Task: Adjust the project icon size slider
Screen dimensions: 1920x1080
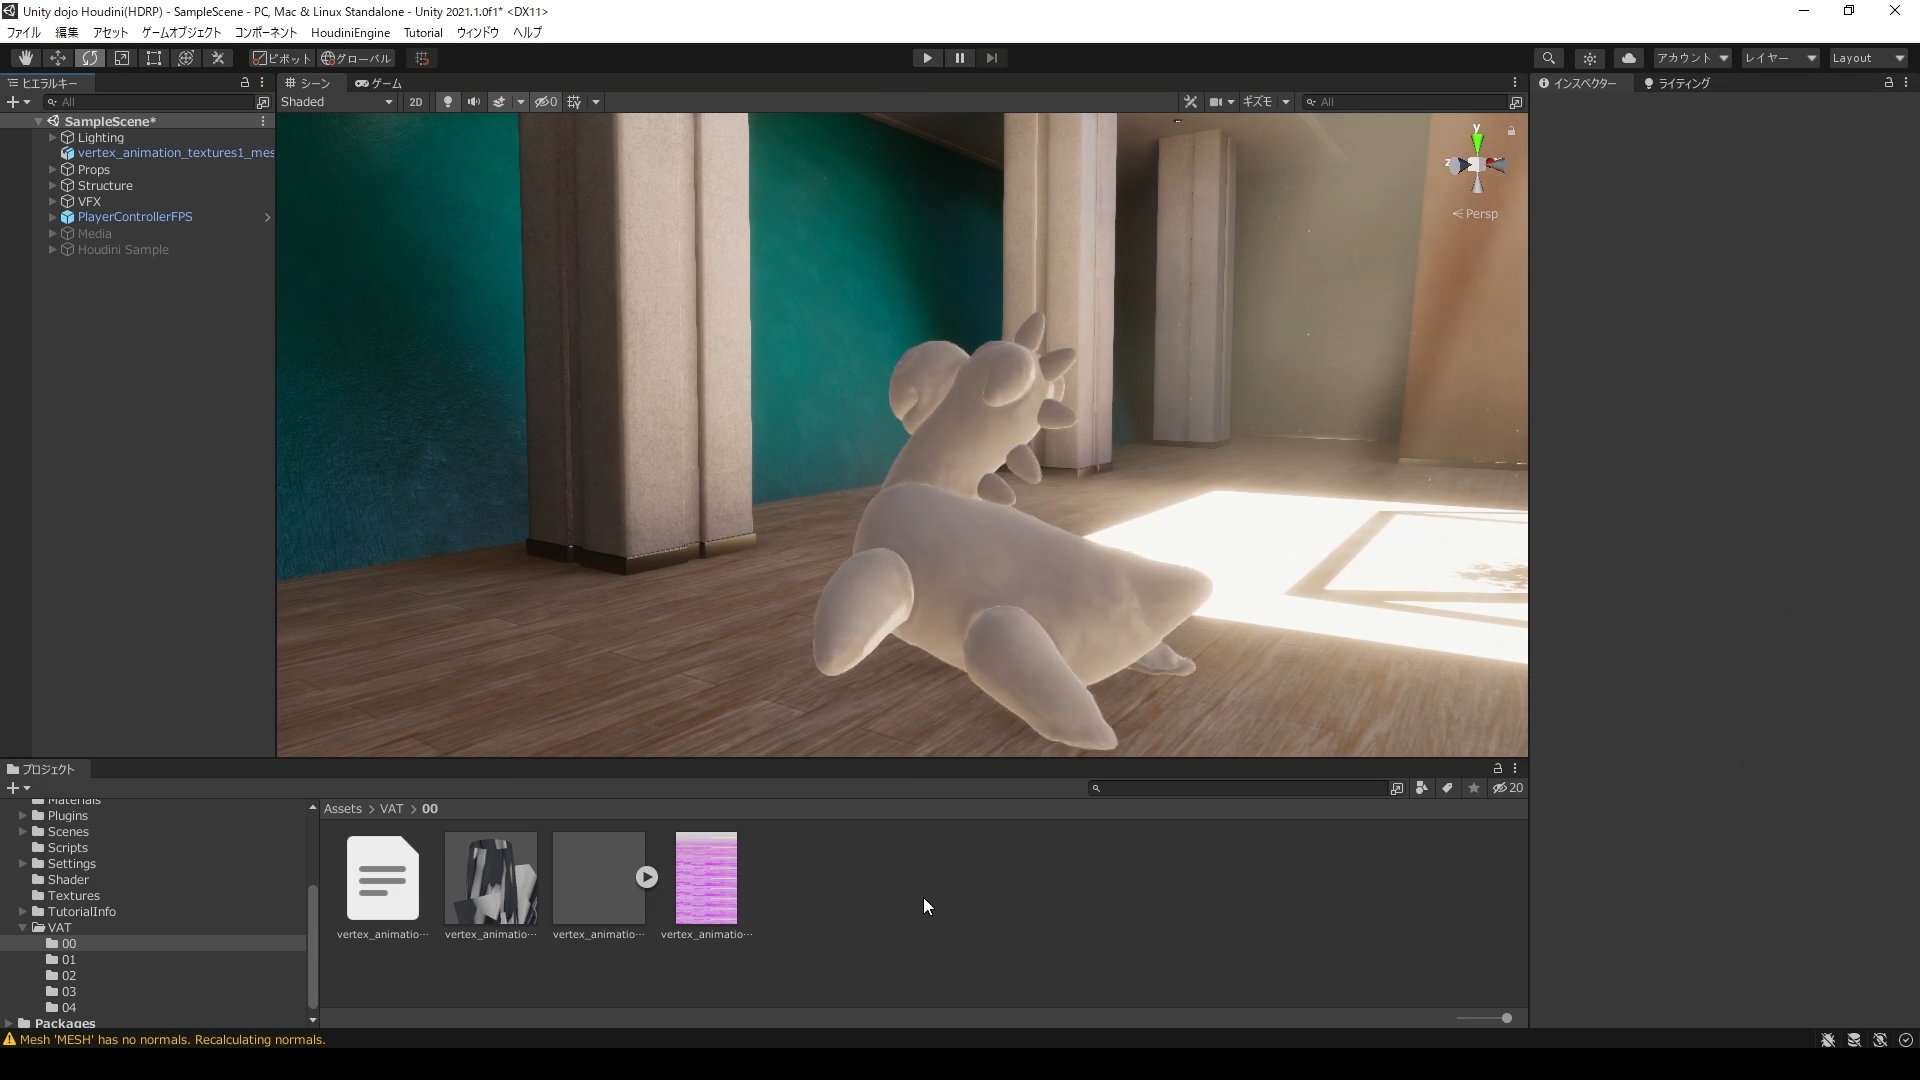Action: [1506, 1018]
